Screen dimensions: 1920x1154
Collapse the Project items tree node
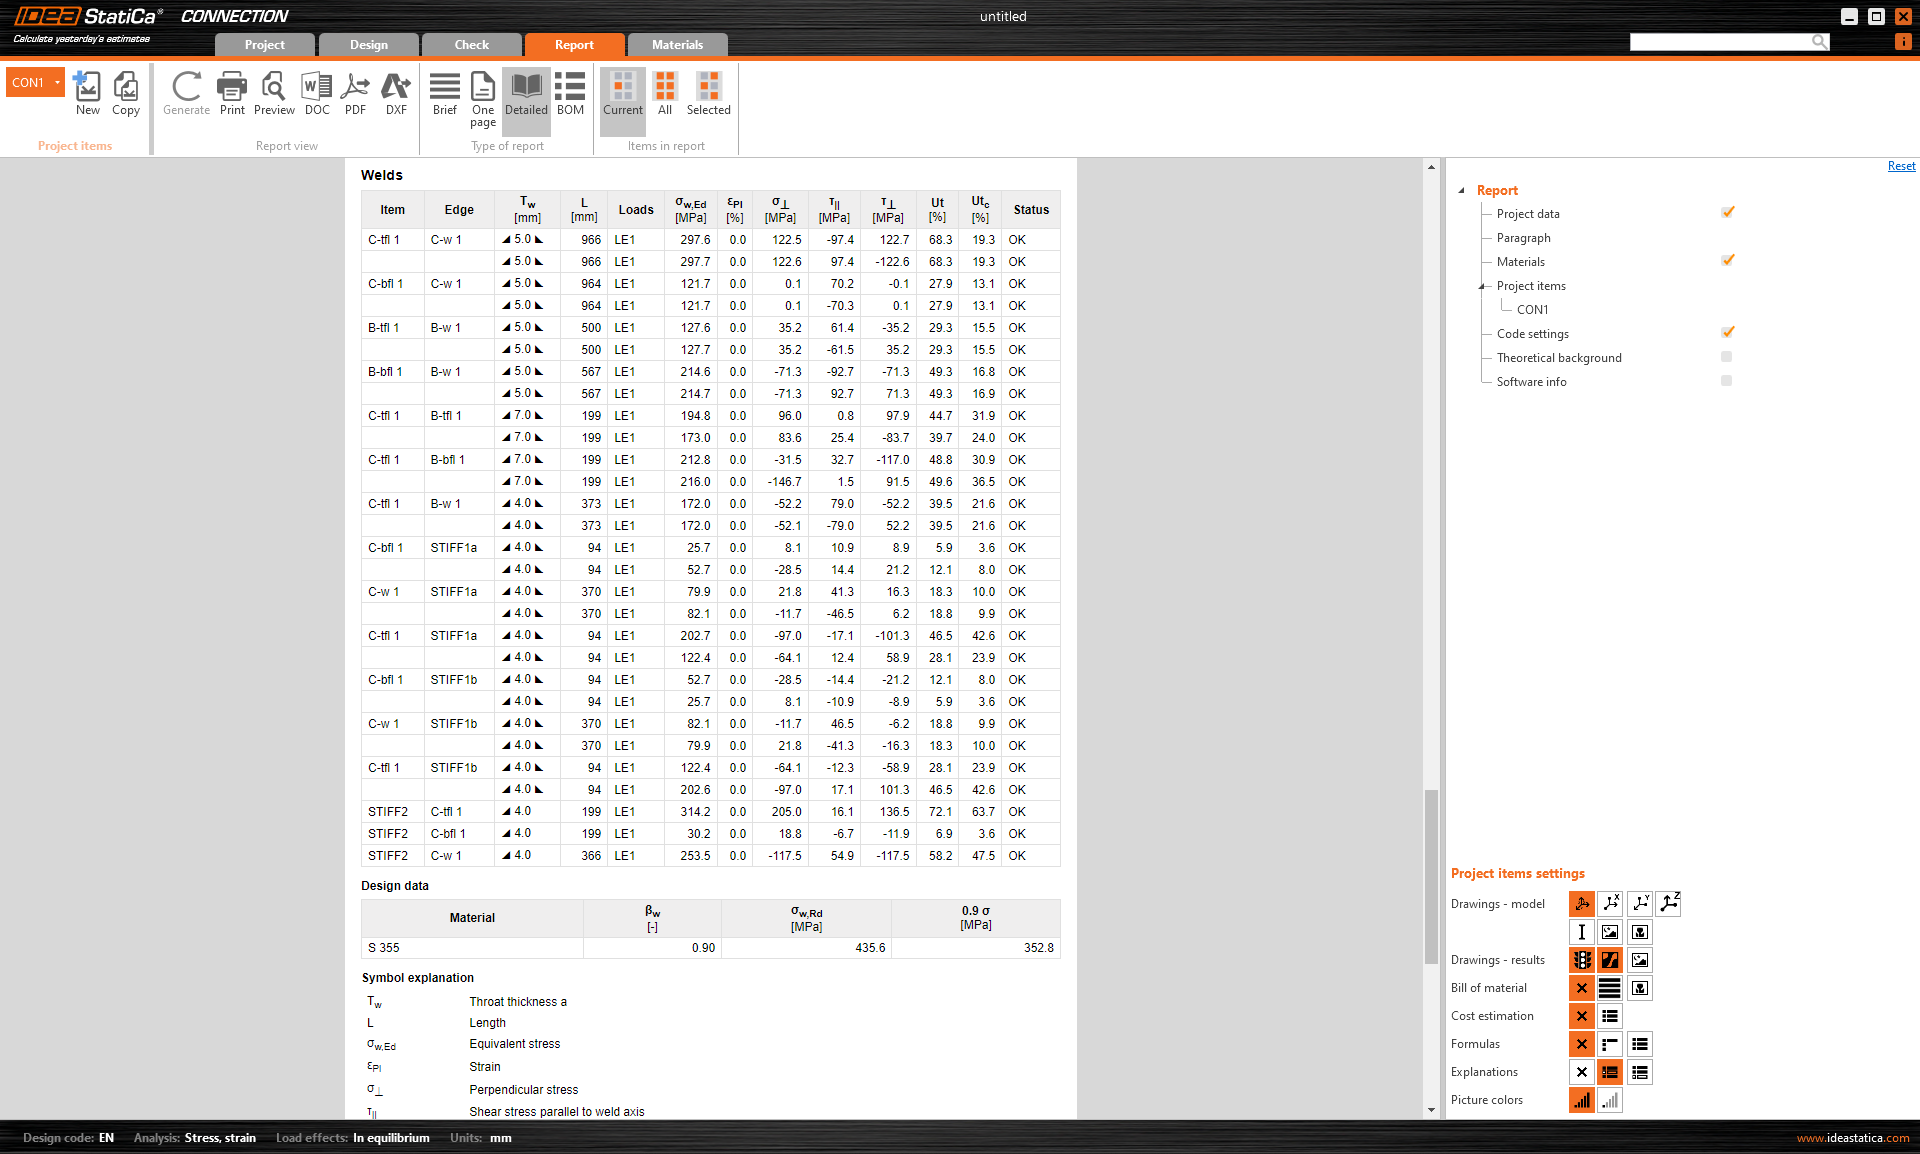pos(1482,286)
